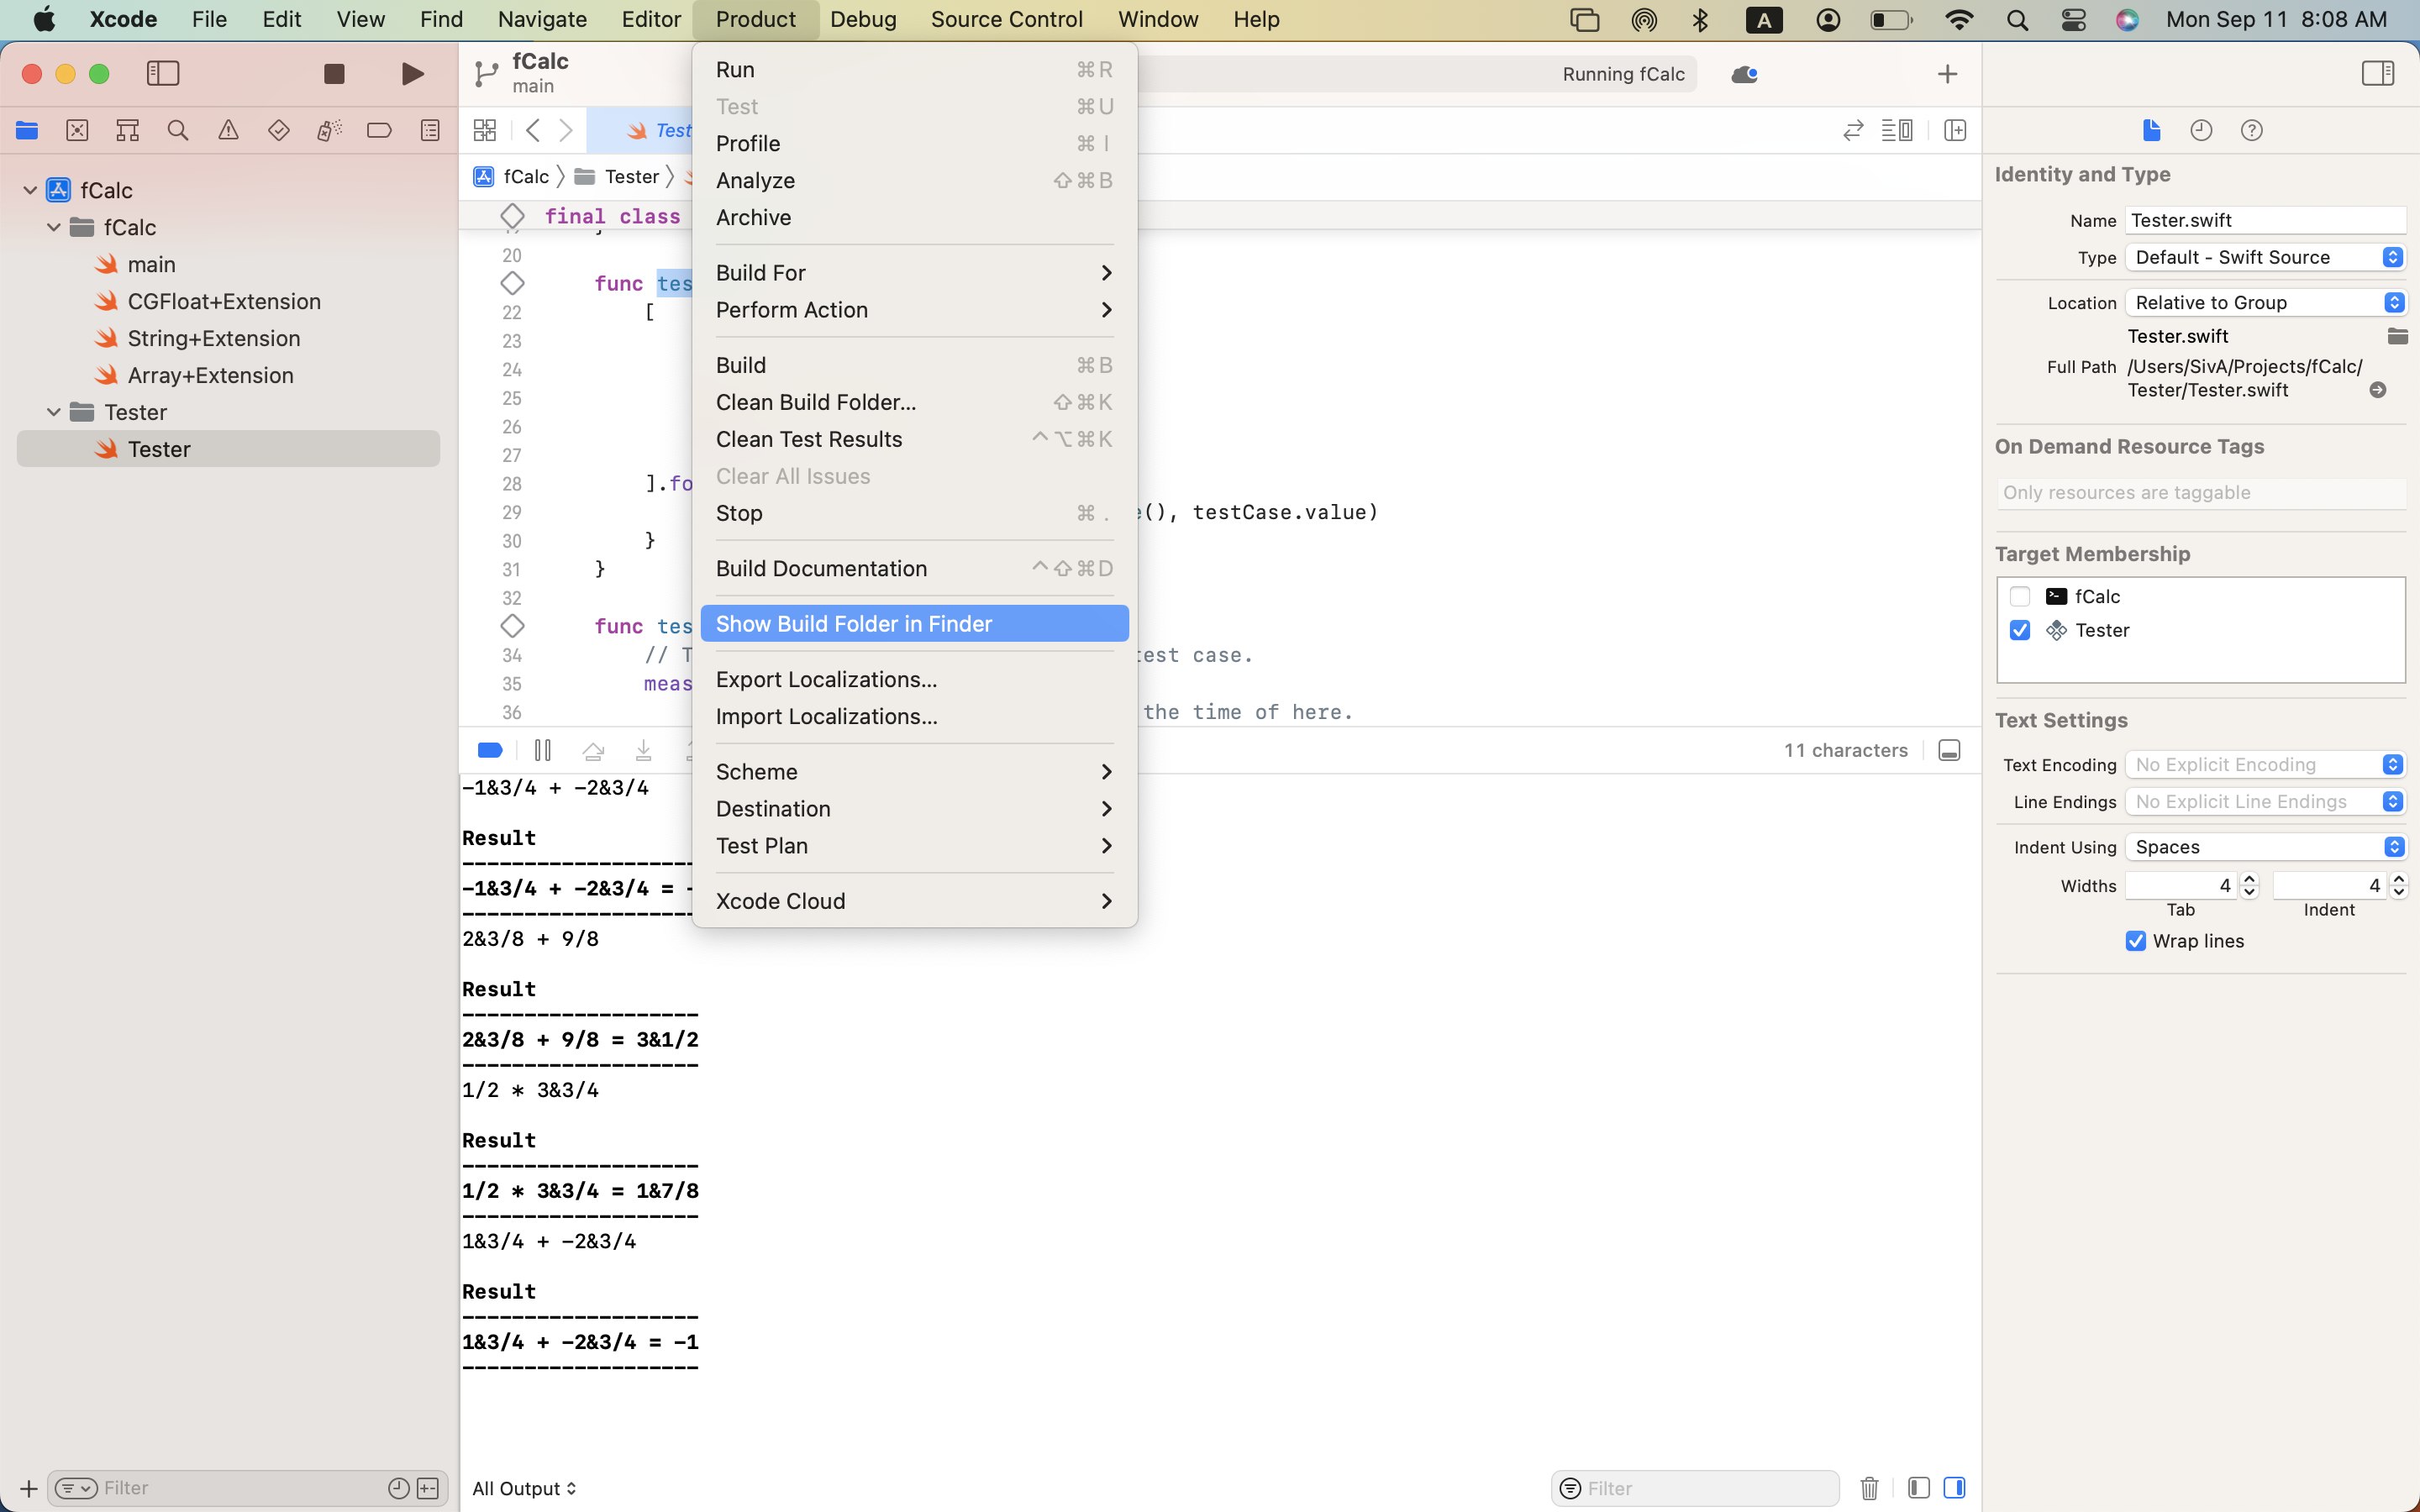Disable Tester target membership

2019,630
